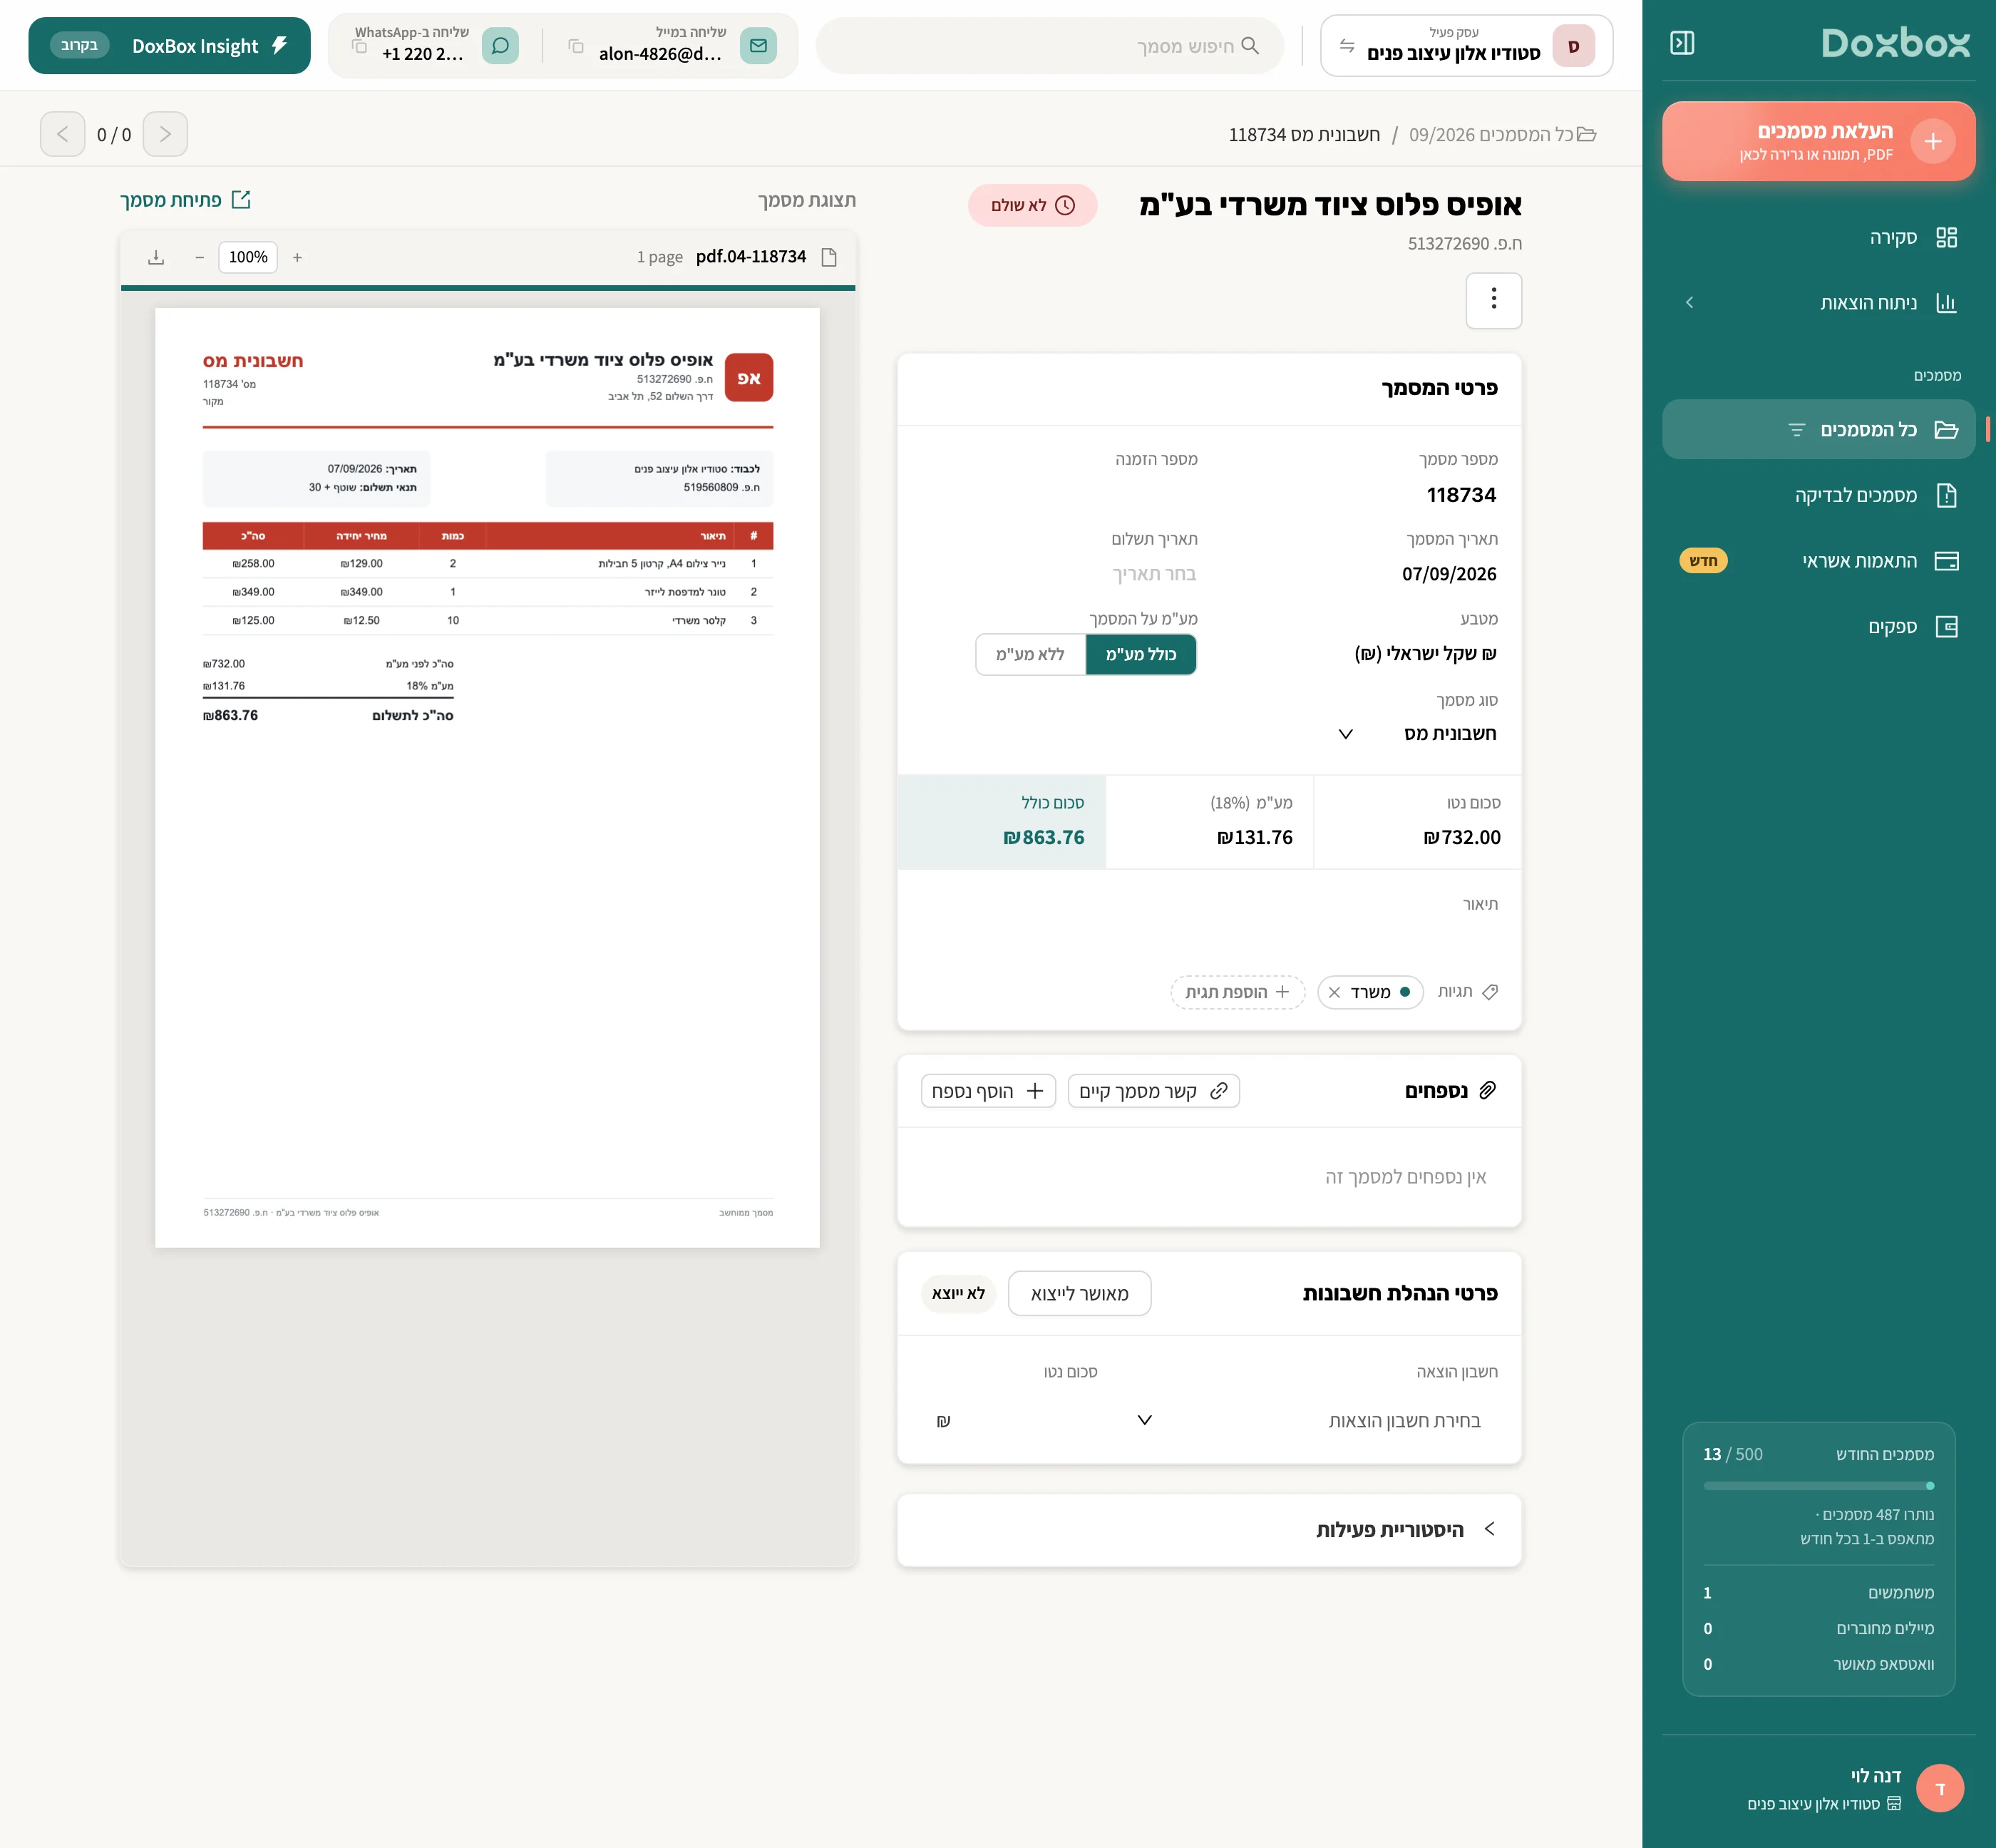Open the active business selector
Image resolution: width=1996 pixels, height=1848 pixels.
point(1466,46)
